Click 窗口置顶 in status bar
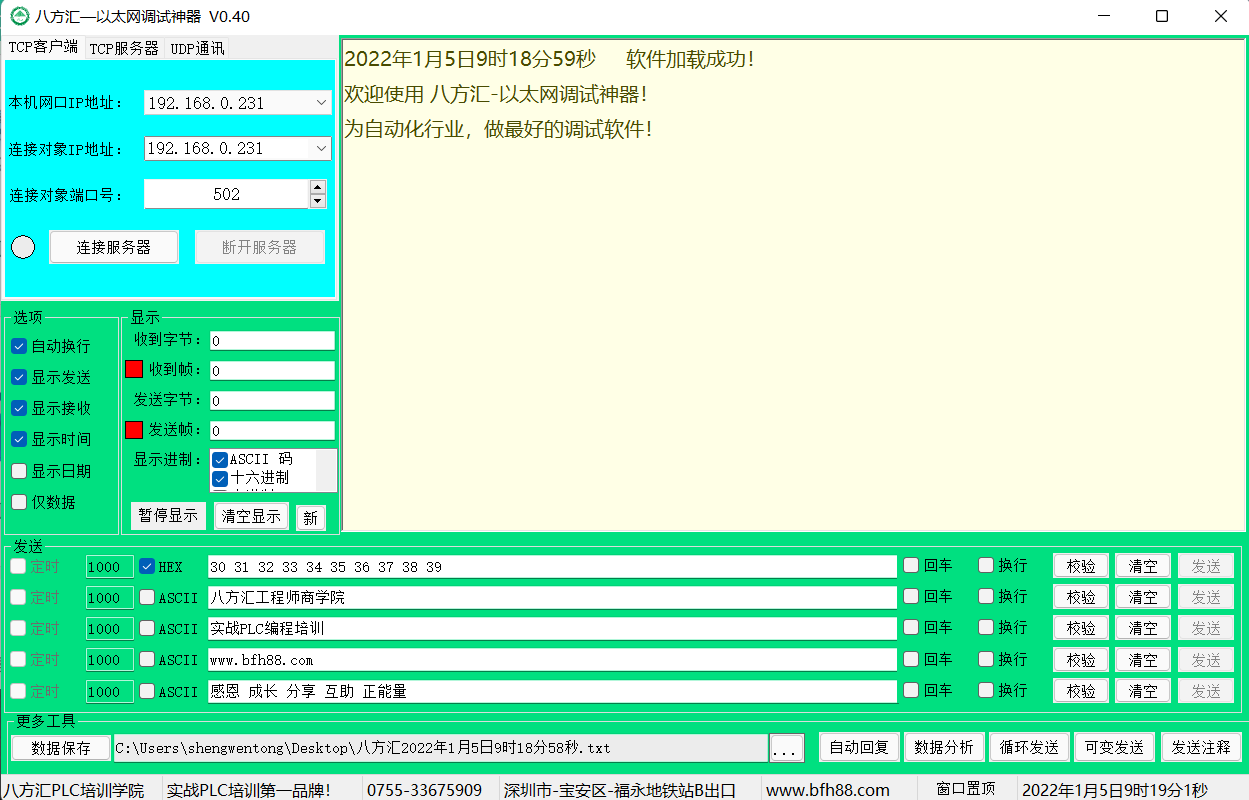The height and width of the screenshot is (800, 1249). coord(966,789)
